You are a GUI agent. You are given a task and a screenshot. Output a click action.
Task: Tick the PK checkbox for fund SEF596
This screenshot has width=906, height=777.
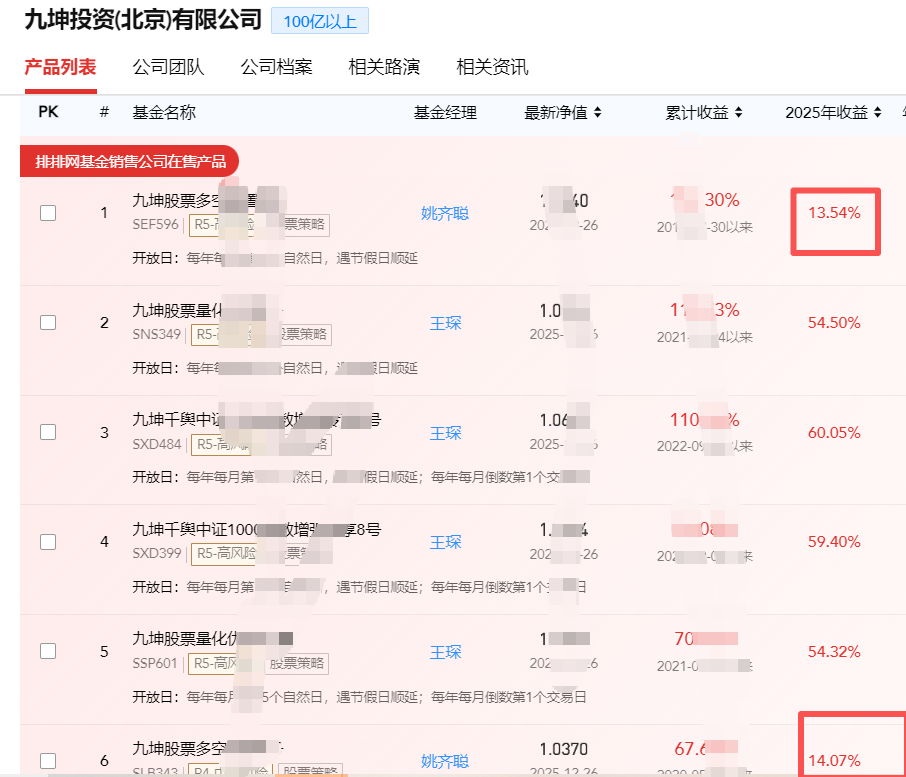48,213
